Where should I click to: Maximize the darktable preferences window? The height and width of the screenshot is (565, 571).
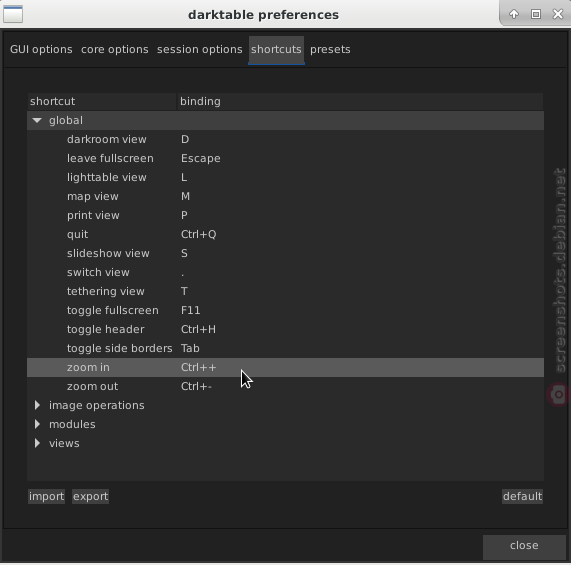click(536, 14)
